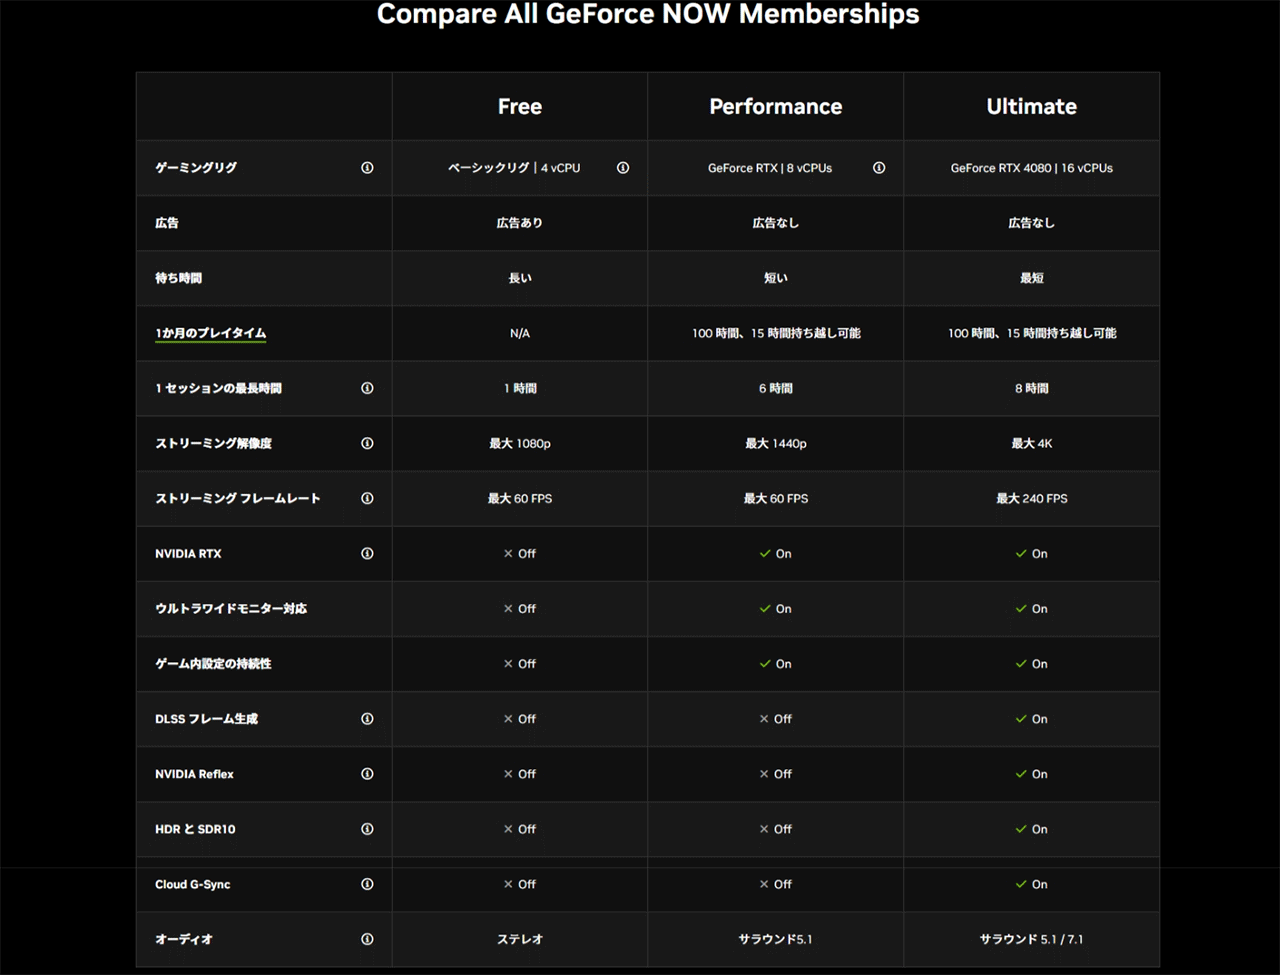
Task: Click the GeForce RTX 4080 | 16 vCPUs cell
Action: click(x=1031, y=168)
